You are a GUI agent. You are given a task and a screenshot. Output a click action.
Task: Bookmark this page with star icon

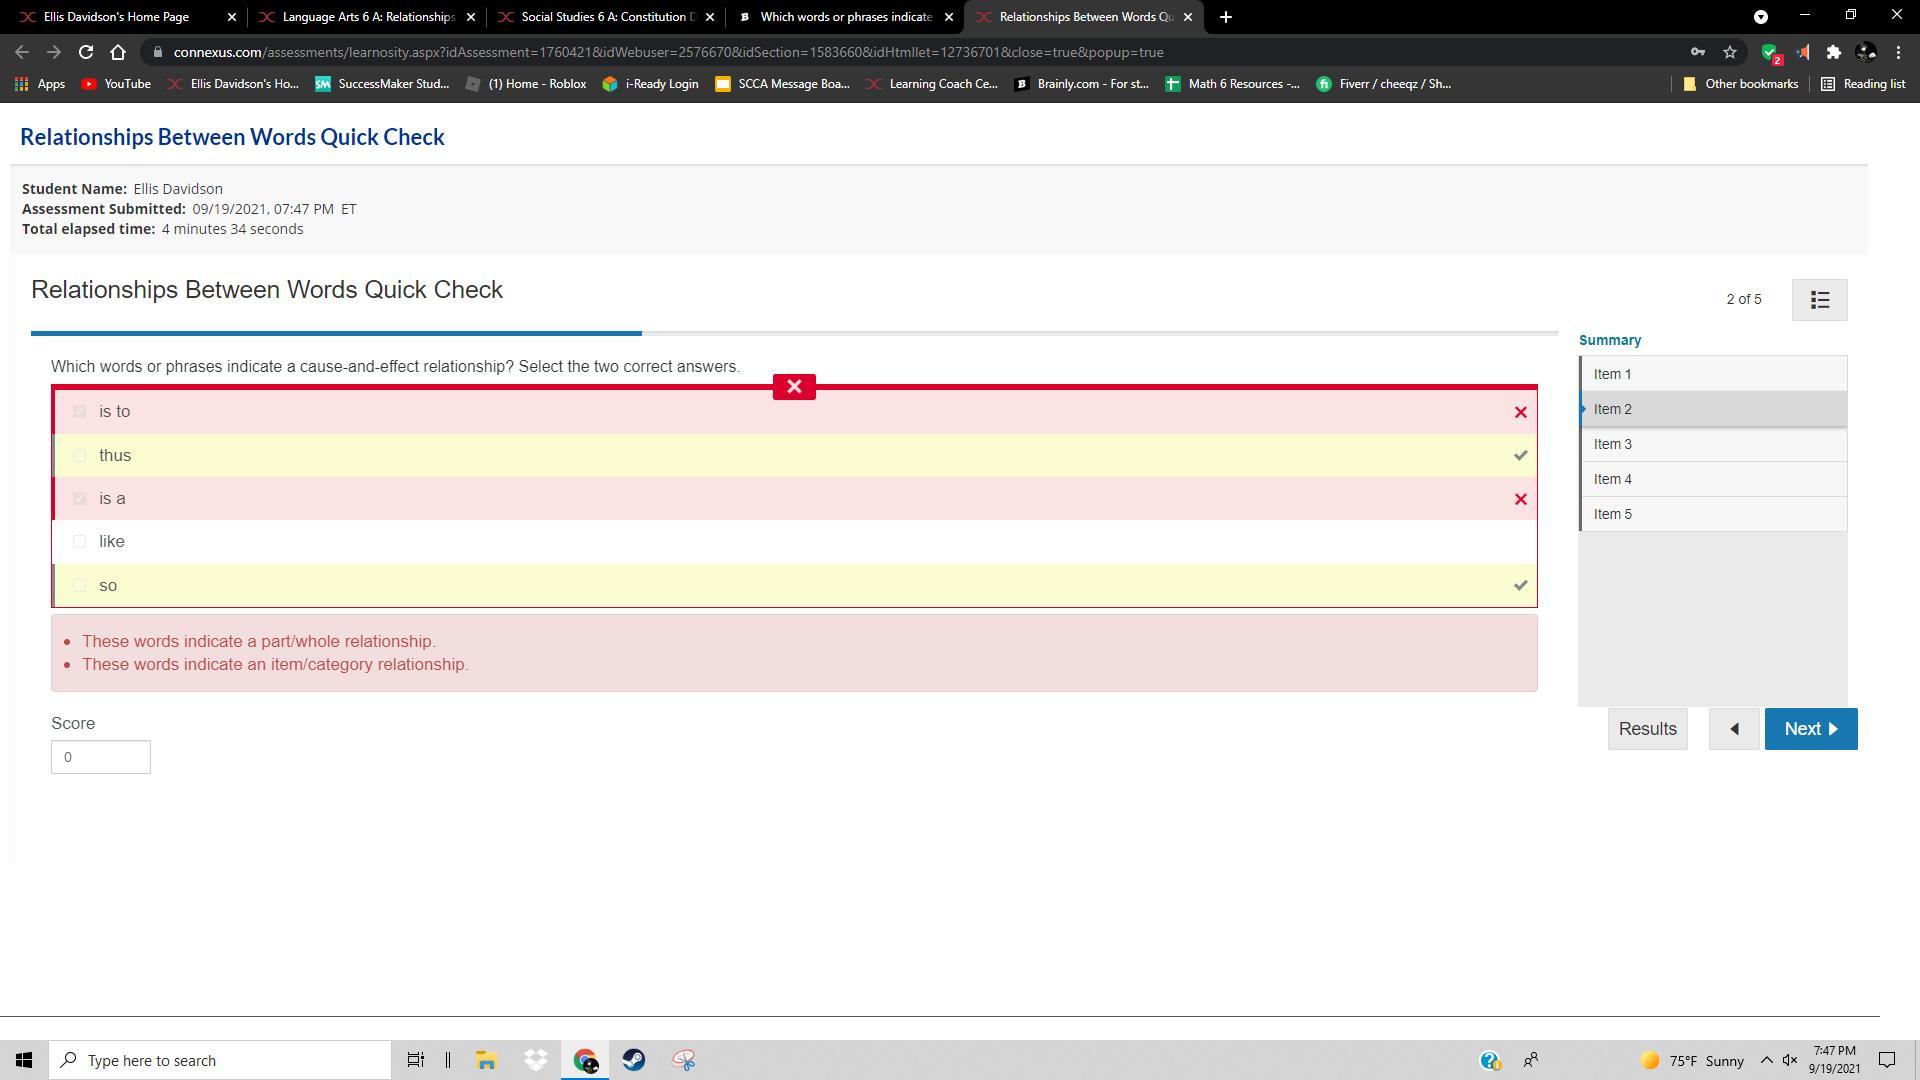coord(1730,52)
